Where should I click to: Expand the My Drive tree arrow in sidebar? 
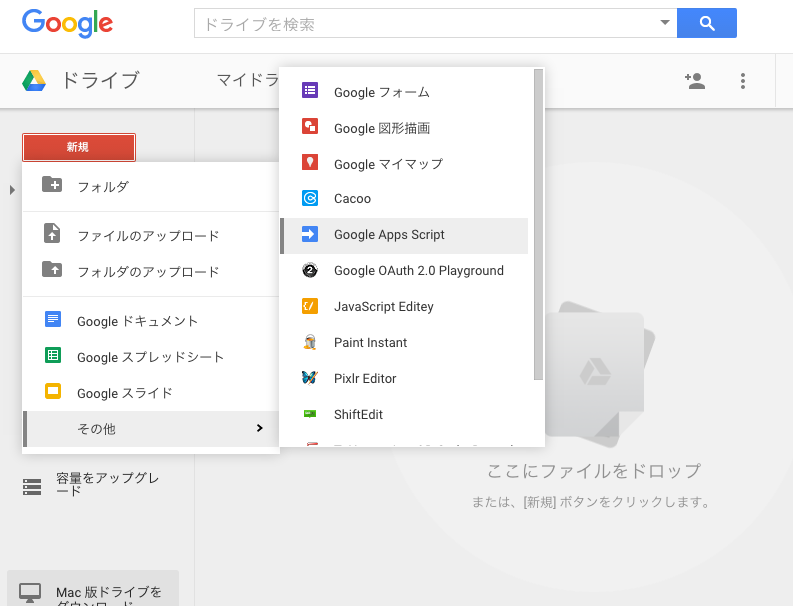pyautogui.click(x=12, y=190)
